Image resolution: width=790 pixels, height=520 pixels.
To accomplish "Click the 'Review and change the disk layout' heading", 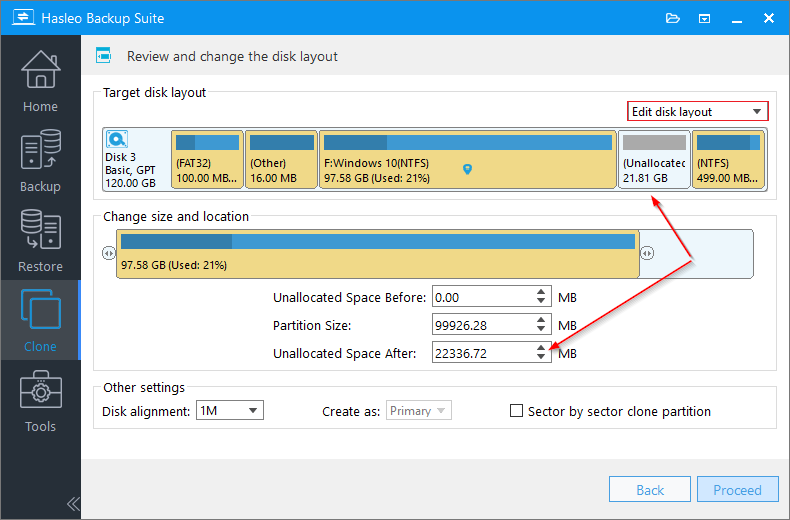I will [x=232, y=56].
